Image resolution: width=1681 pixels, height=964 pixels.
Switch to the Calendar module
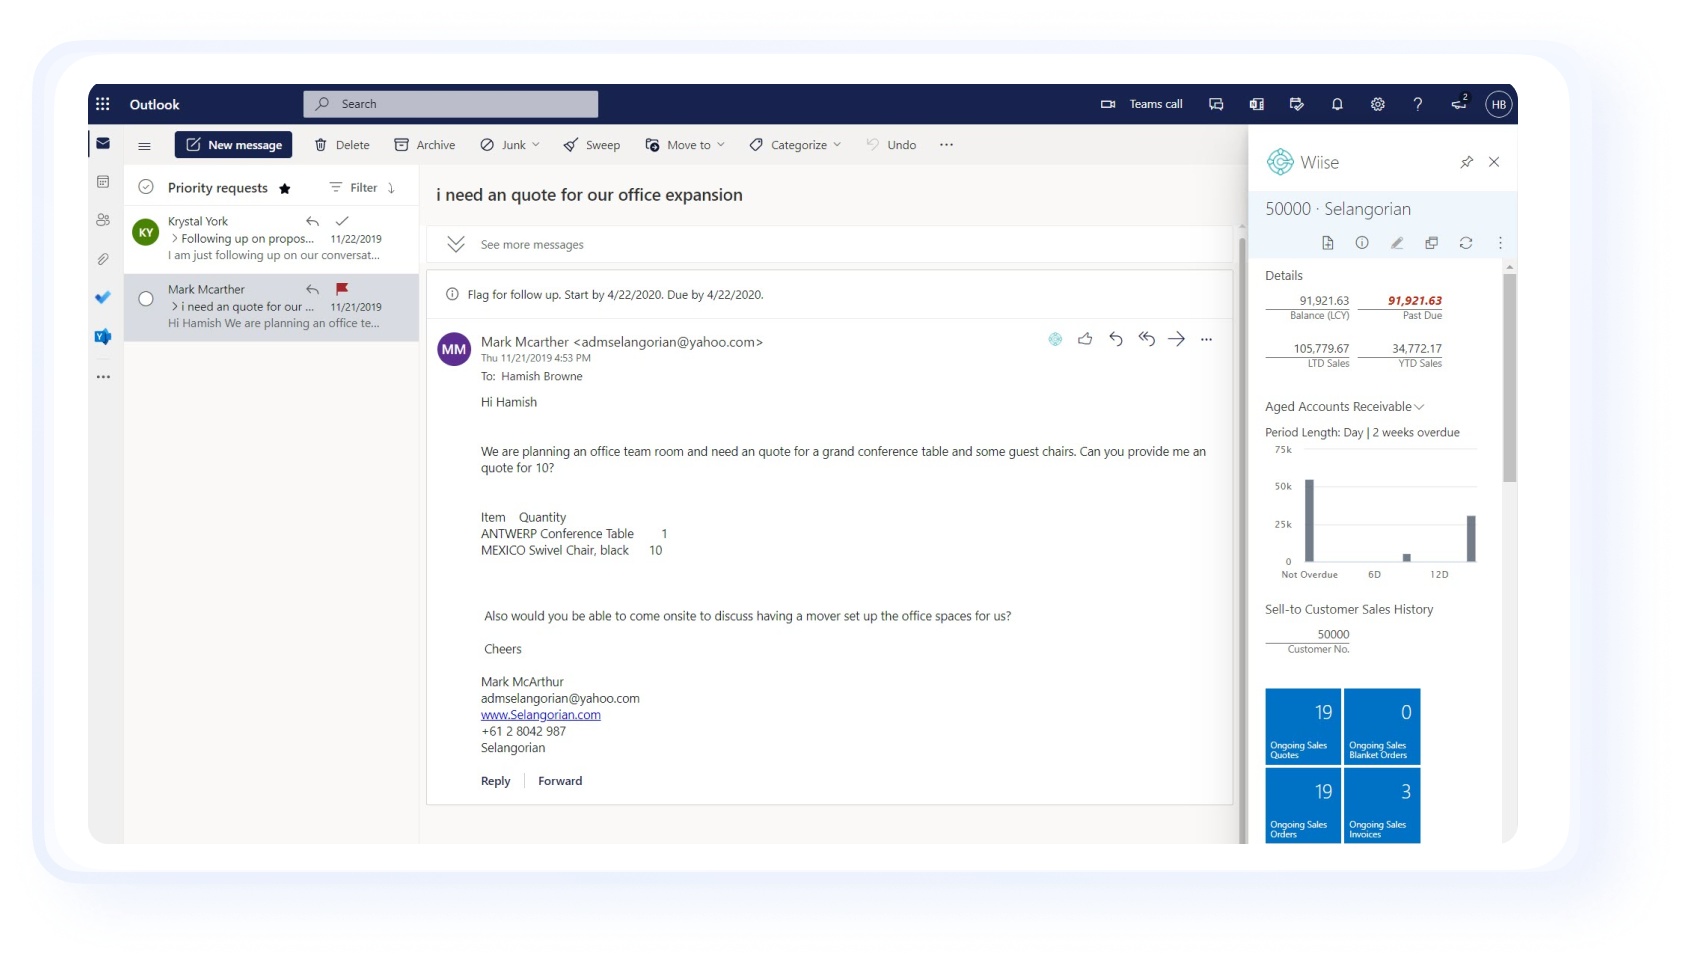point(103,181)
